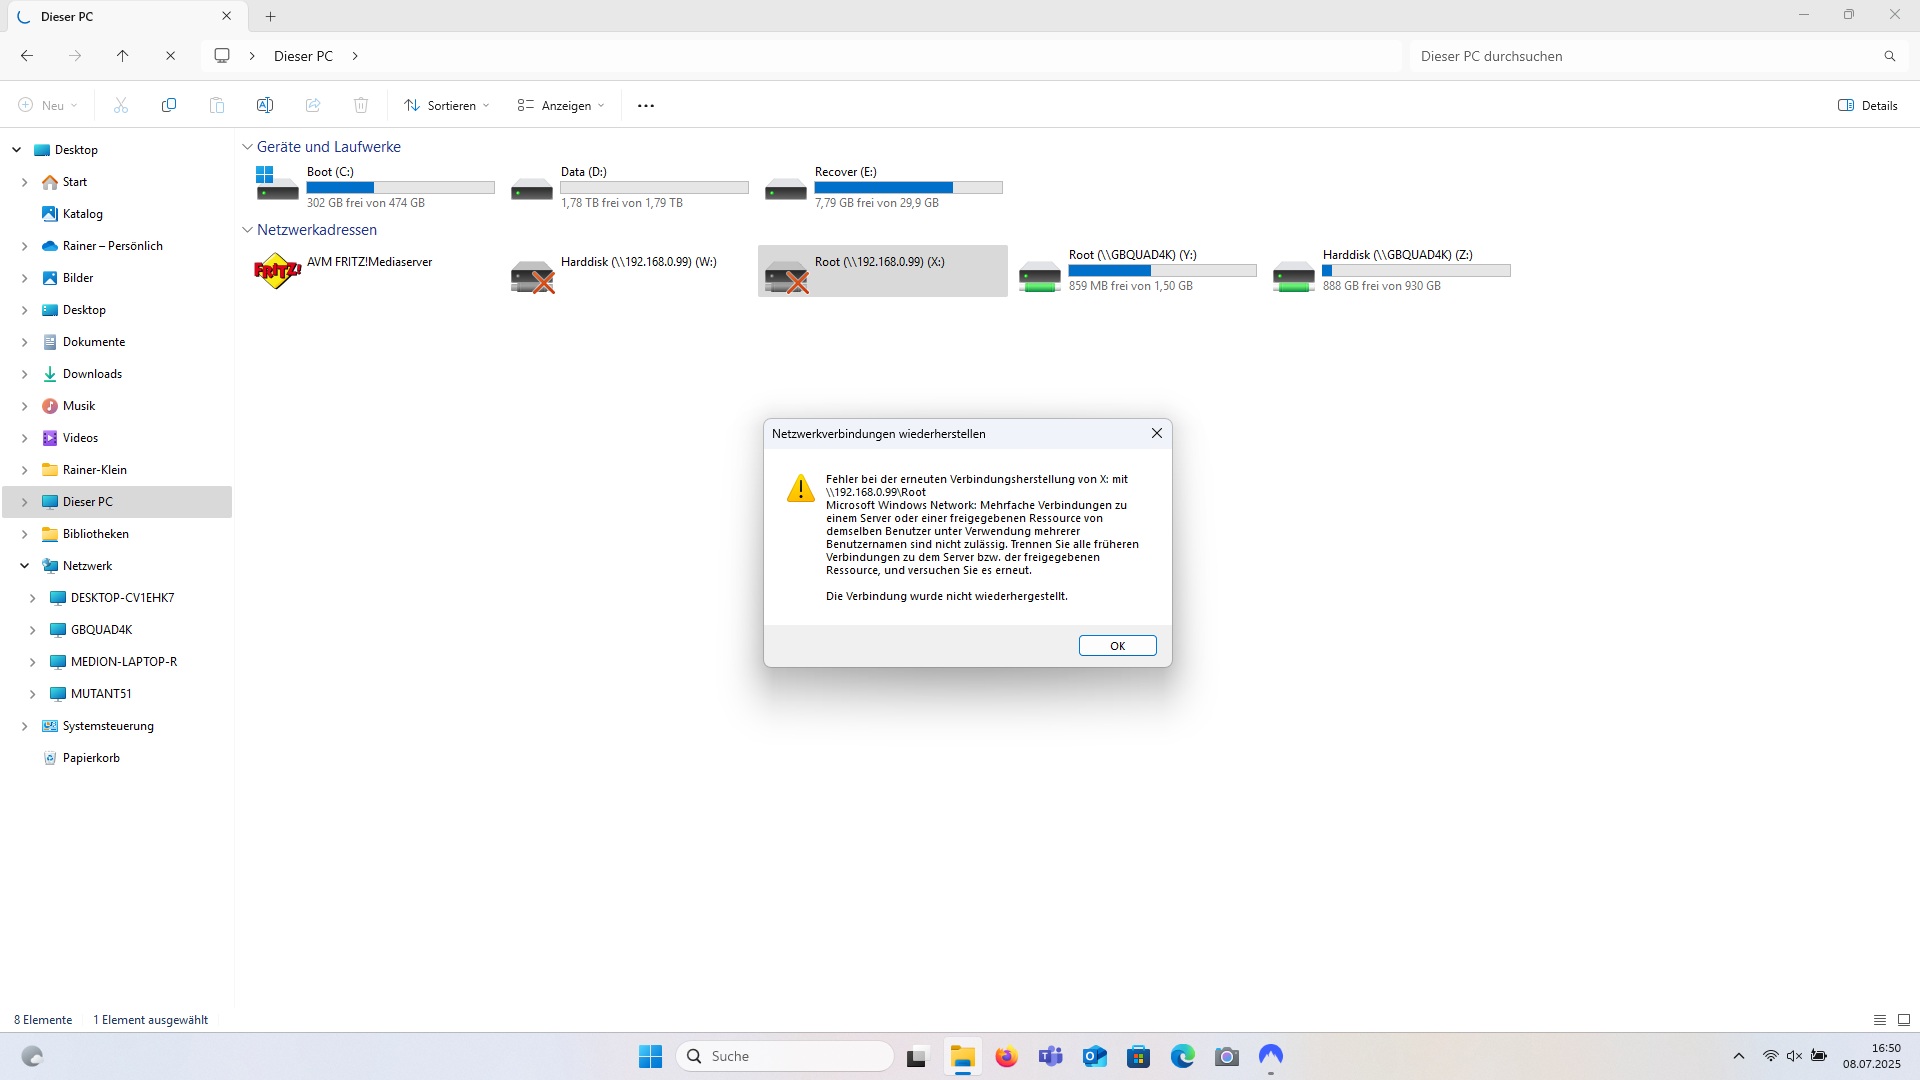The width and height of the screenshot is (1920, 1080).
Task: Open the Sortieren dropdown menu
Action: pyautogui.click(x=446, y=106)
